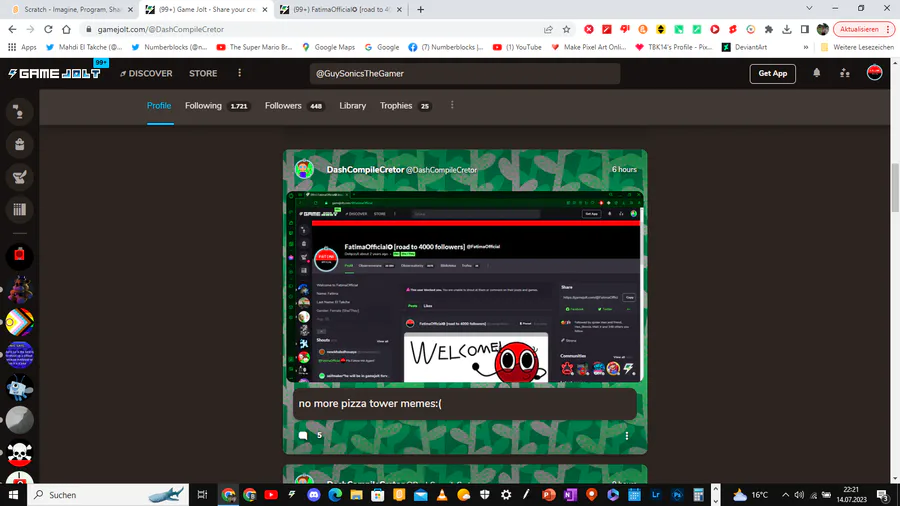
Task: Open the chat icon in left sidebar
Action: (x=20, y=112)
